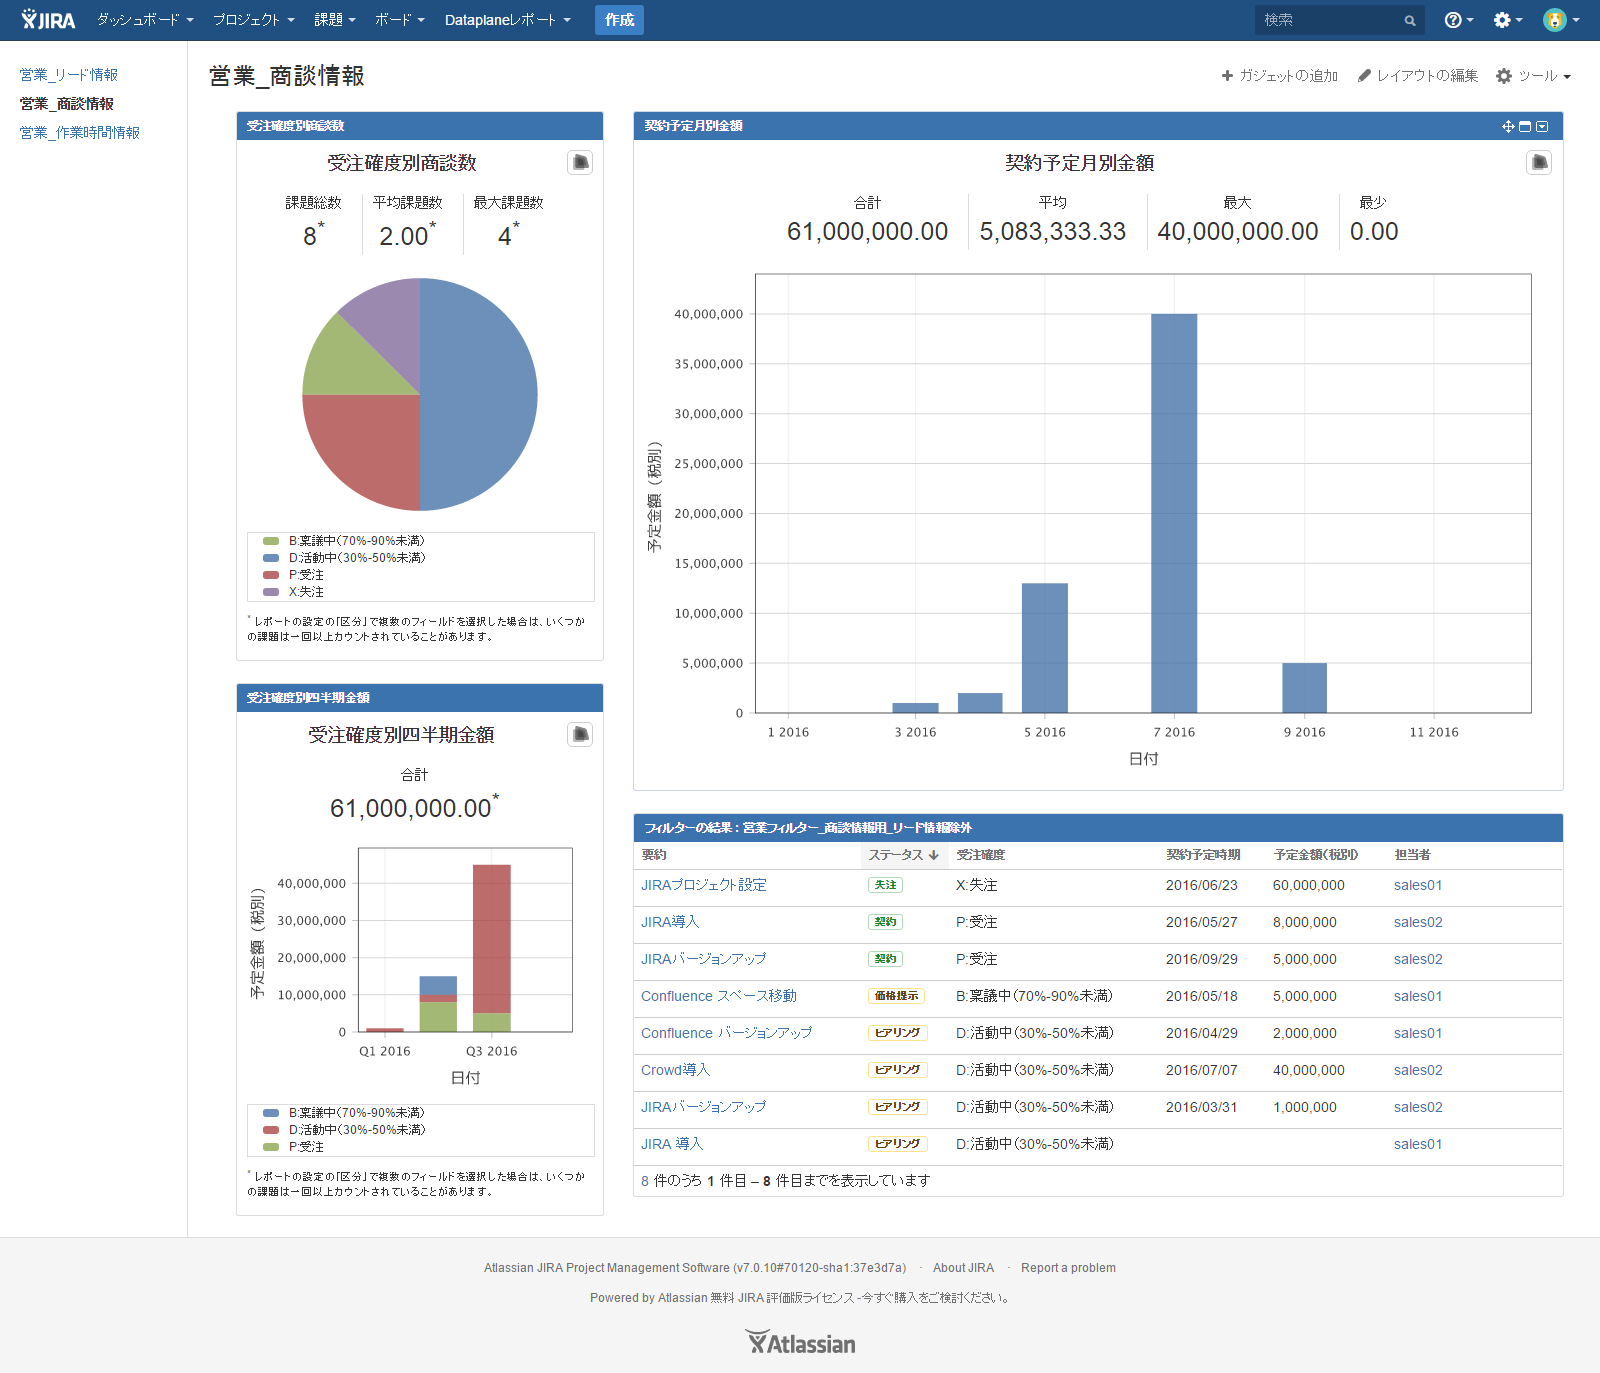The image size is (1600, 1373).
Task: Open the Dataplaneレポート menu
Action: point(508,20)
